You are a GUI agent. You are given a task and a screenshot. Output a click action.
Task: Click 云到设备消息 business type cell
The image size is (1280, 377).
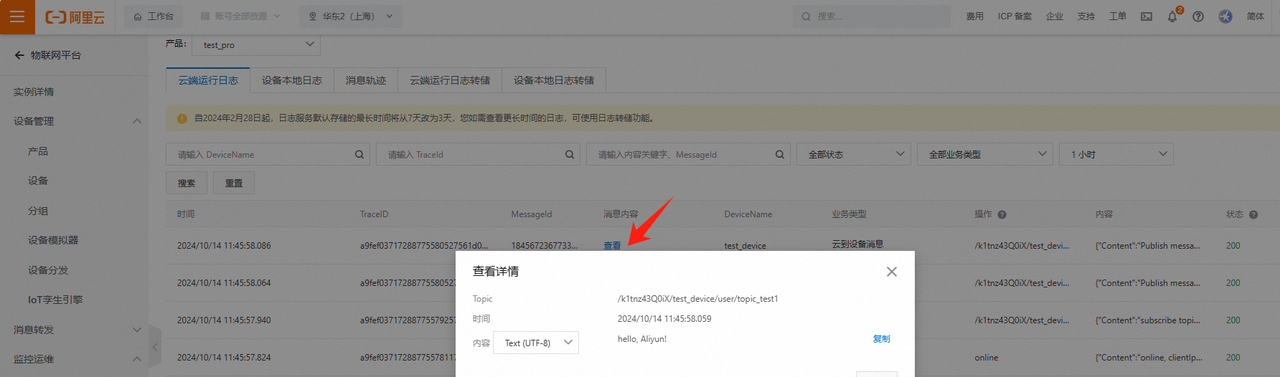(x=858, y=244)
